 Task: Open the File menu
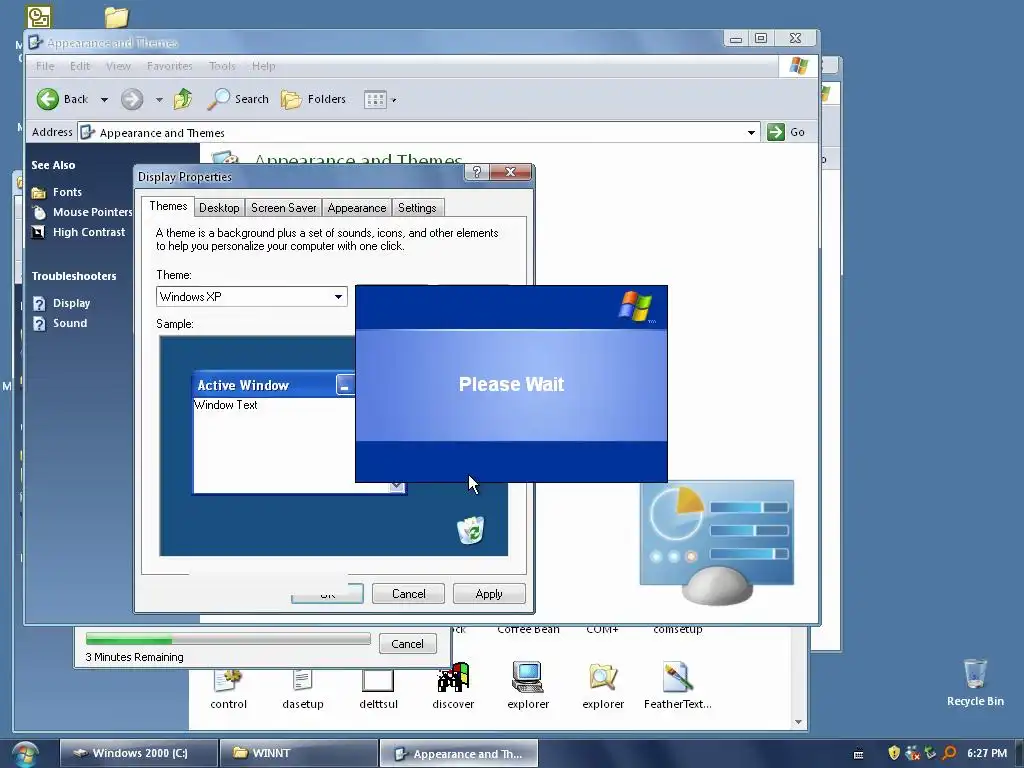(45, 66)
